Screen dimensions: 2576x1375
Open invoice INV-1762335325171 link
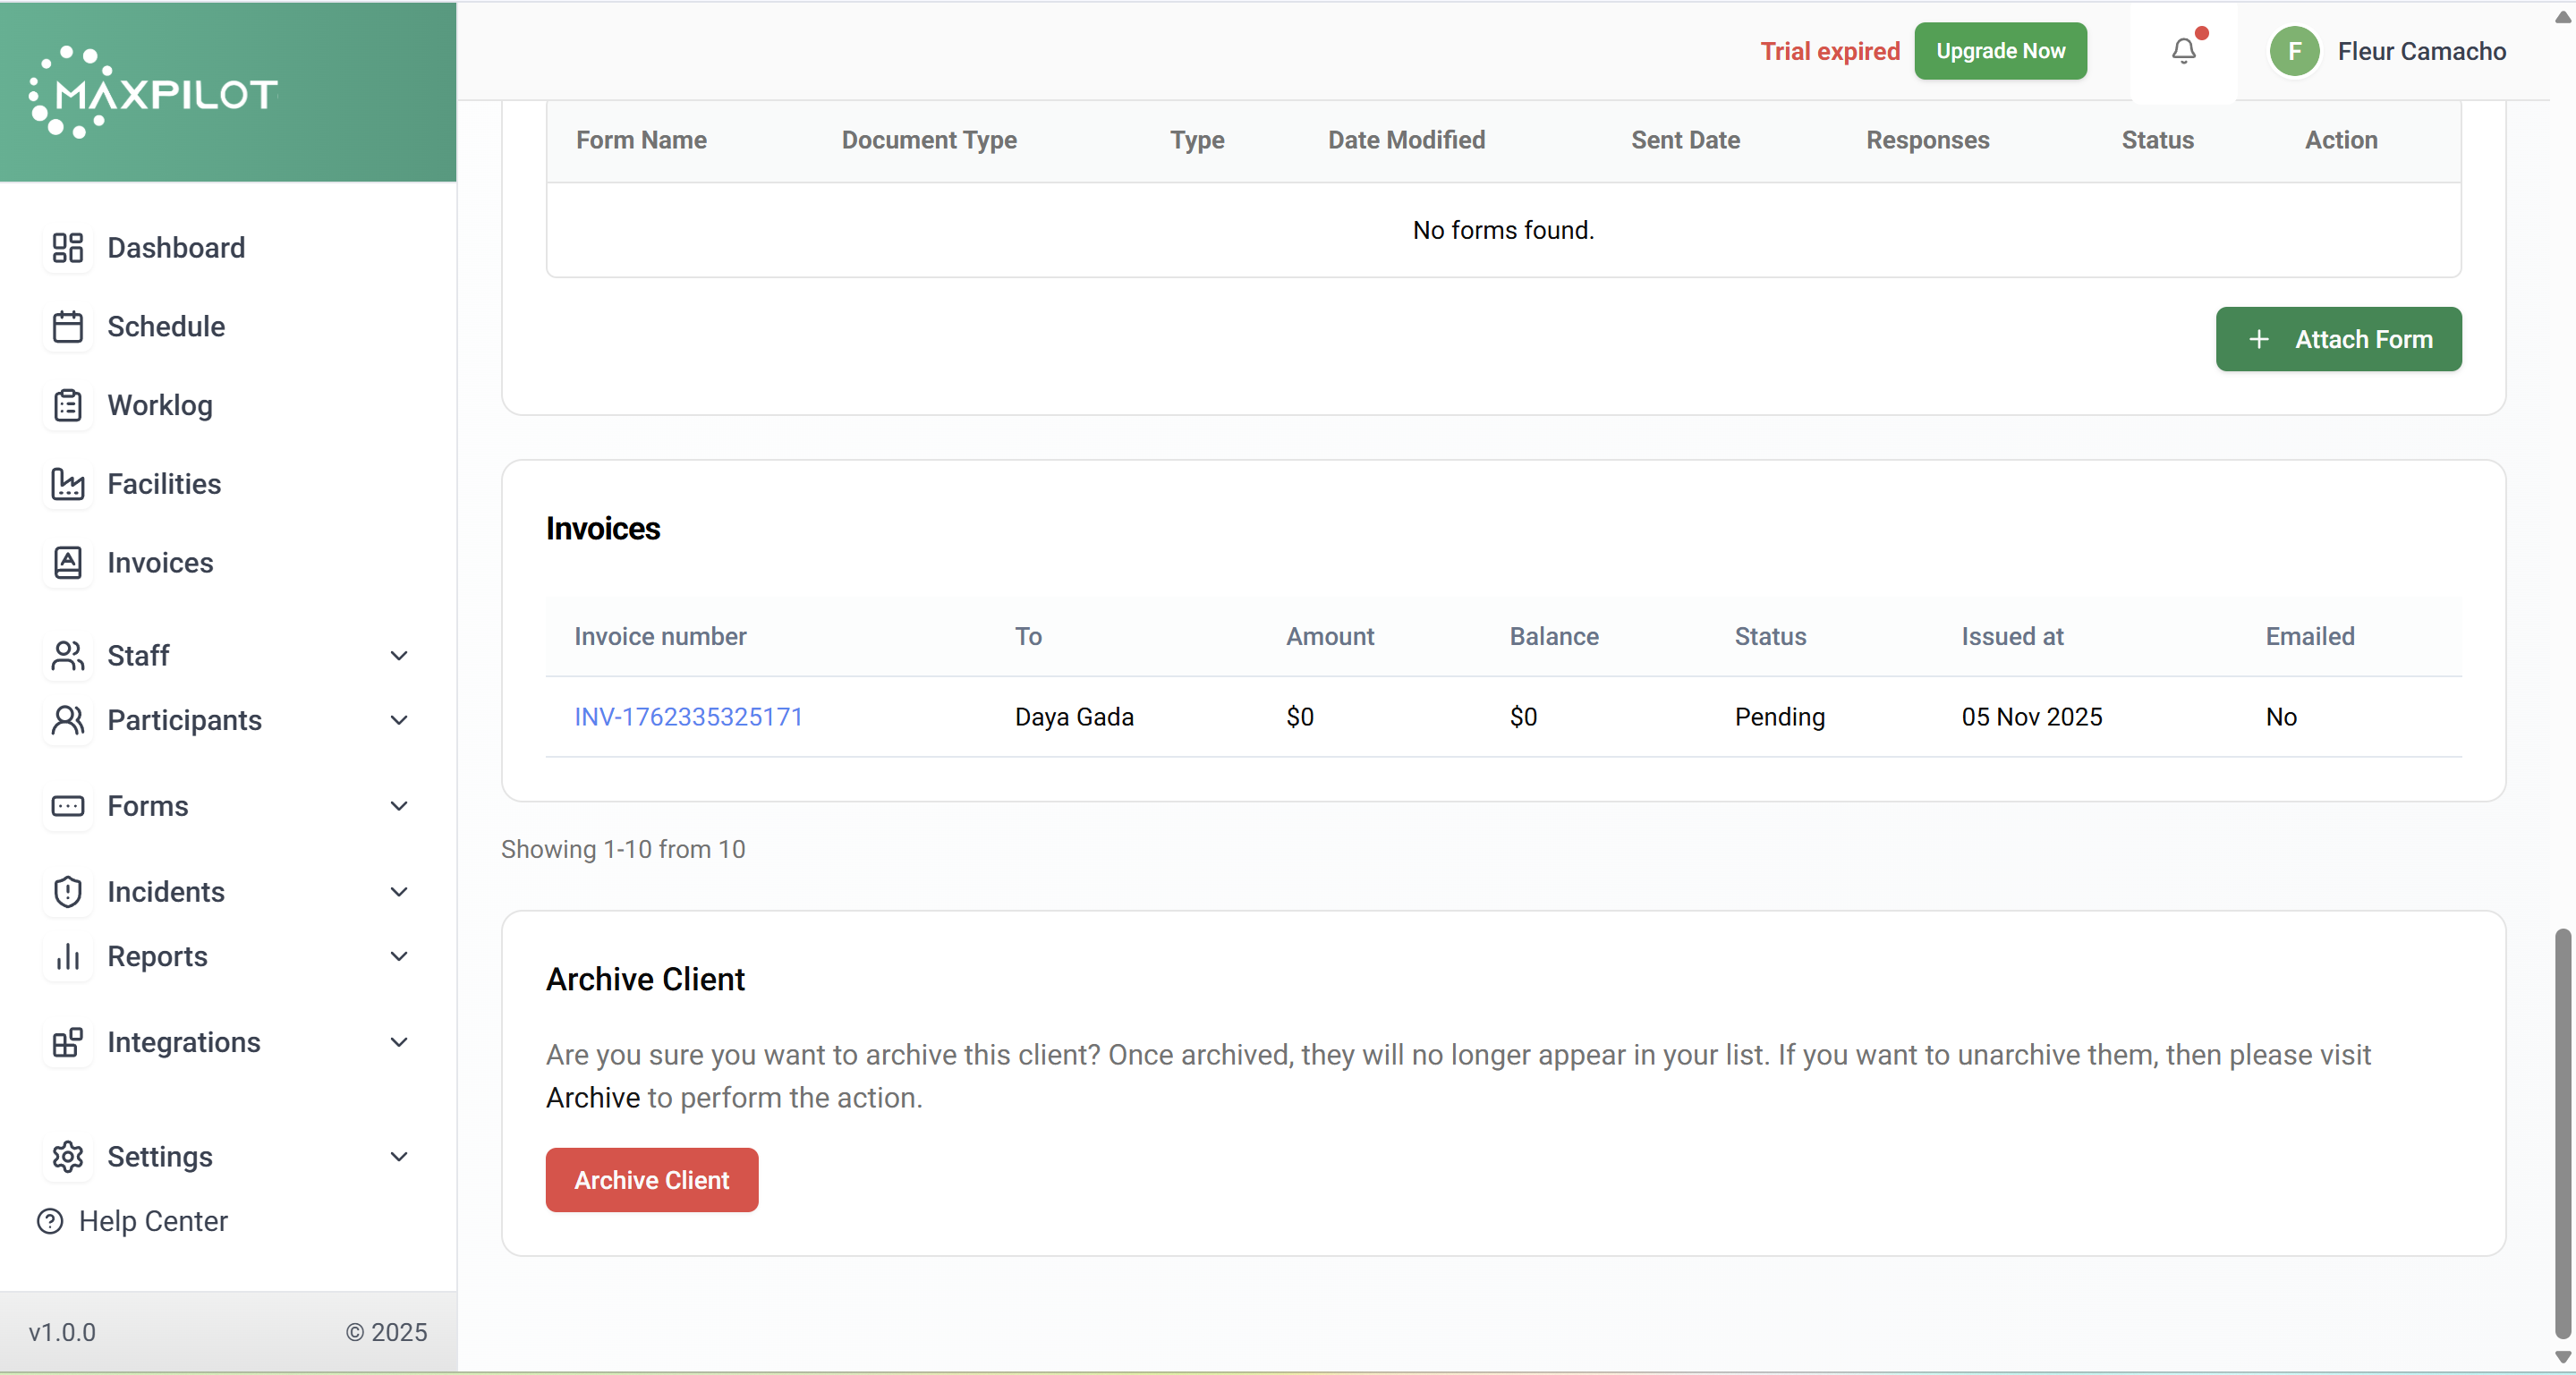688,717
